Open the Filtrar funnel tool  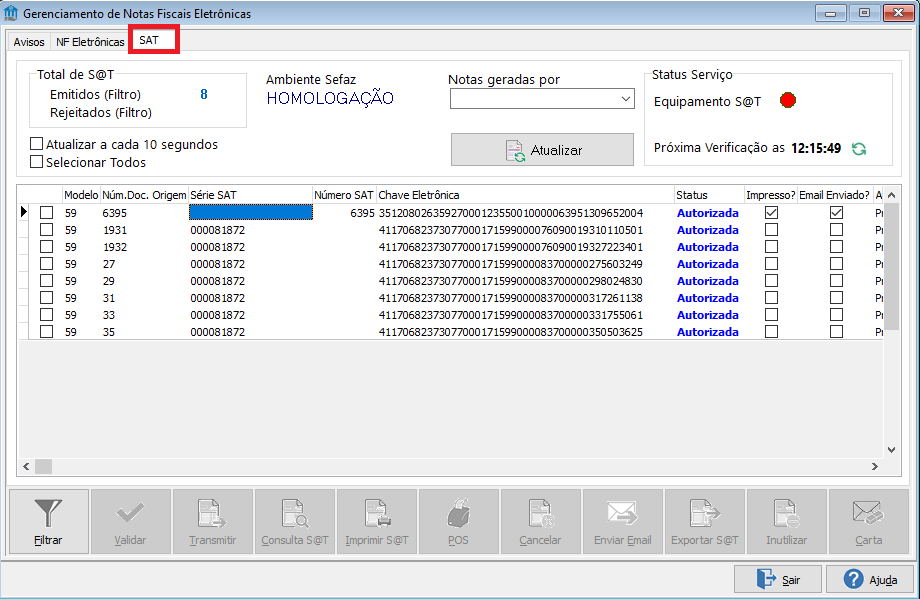click(x=49, y=522)
